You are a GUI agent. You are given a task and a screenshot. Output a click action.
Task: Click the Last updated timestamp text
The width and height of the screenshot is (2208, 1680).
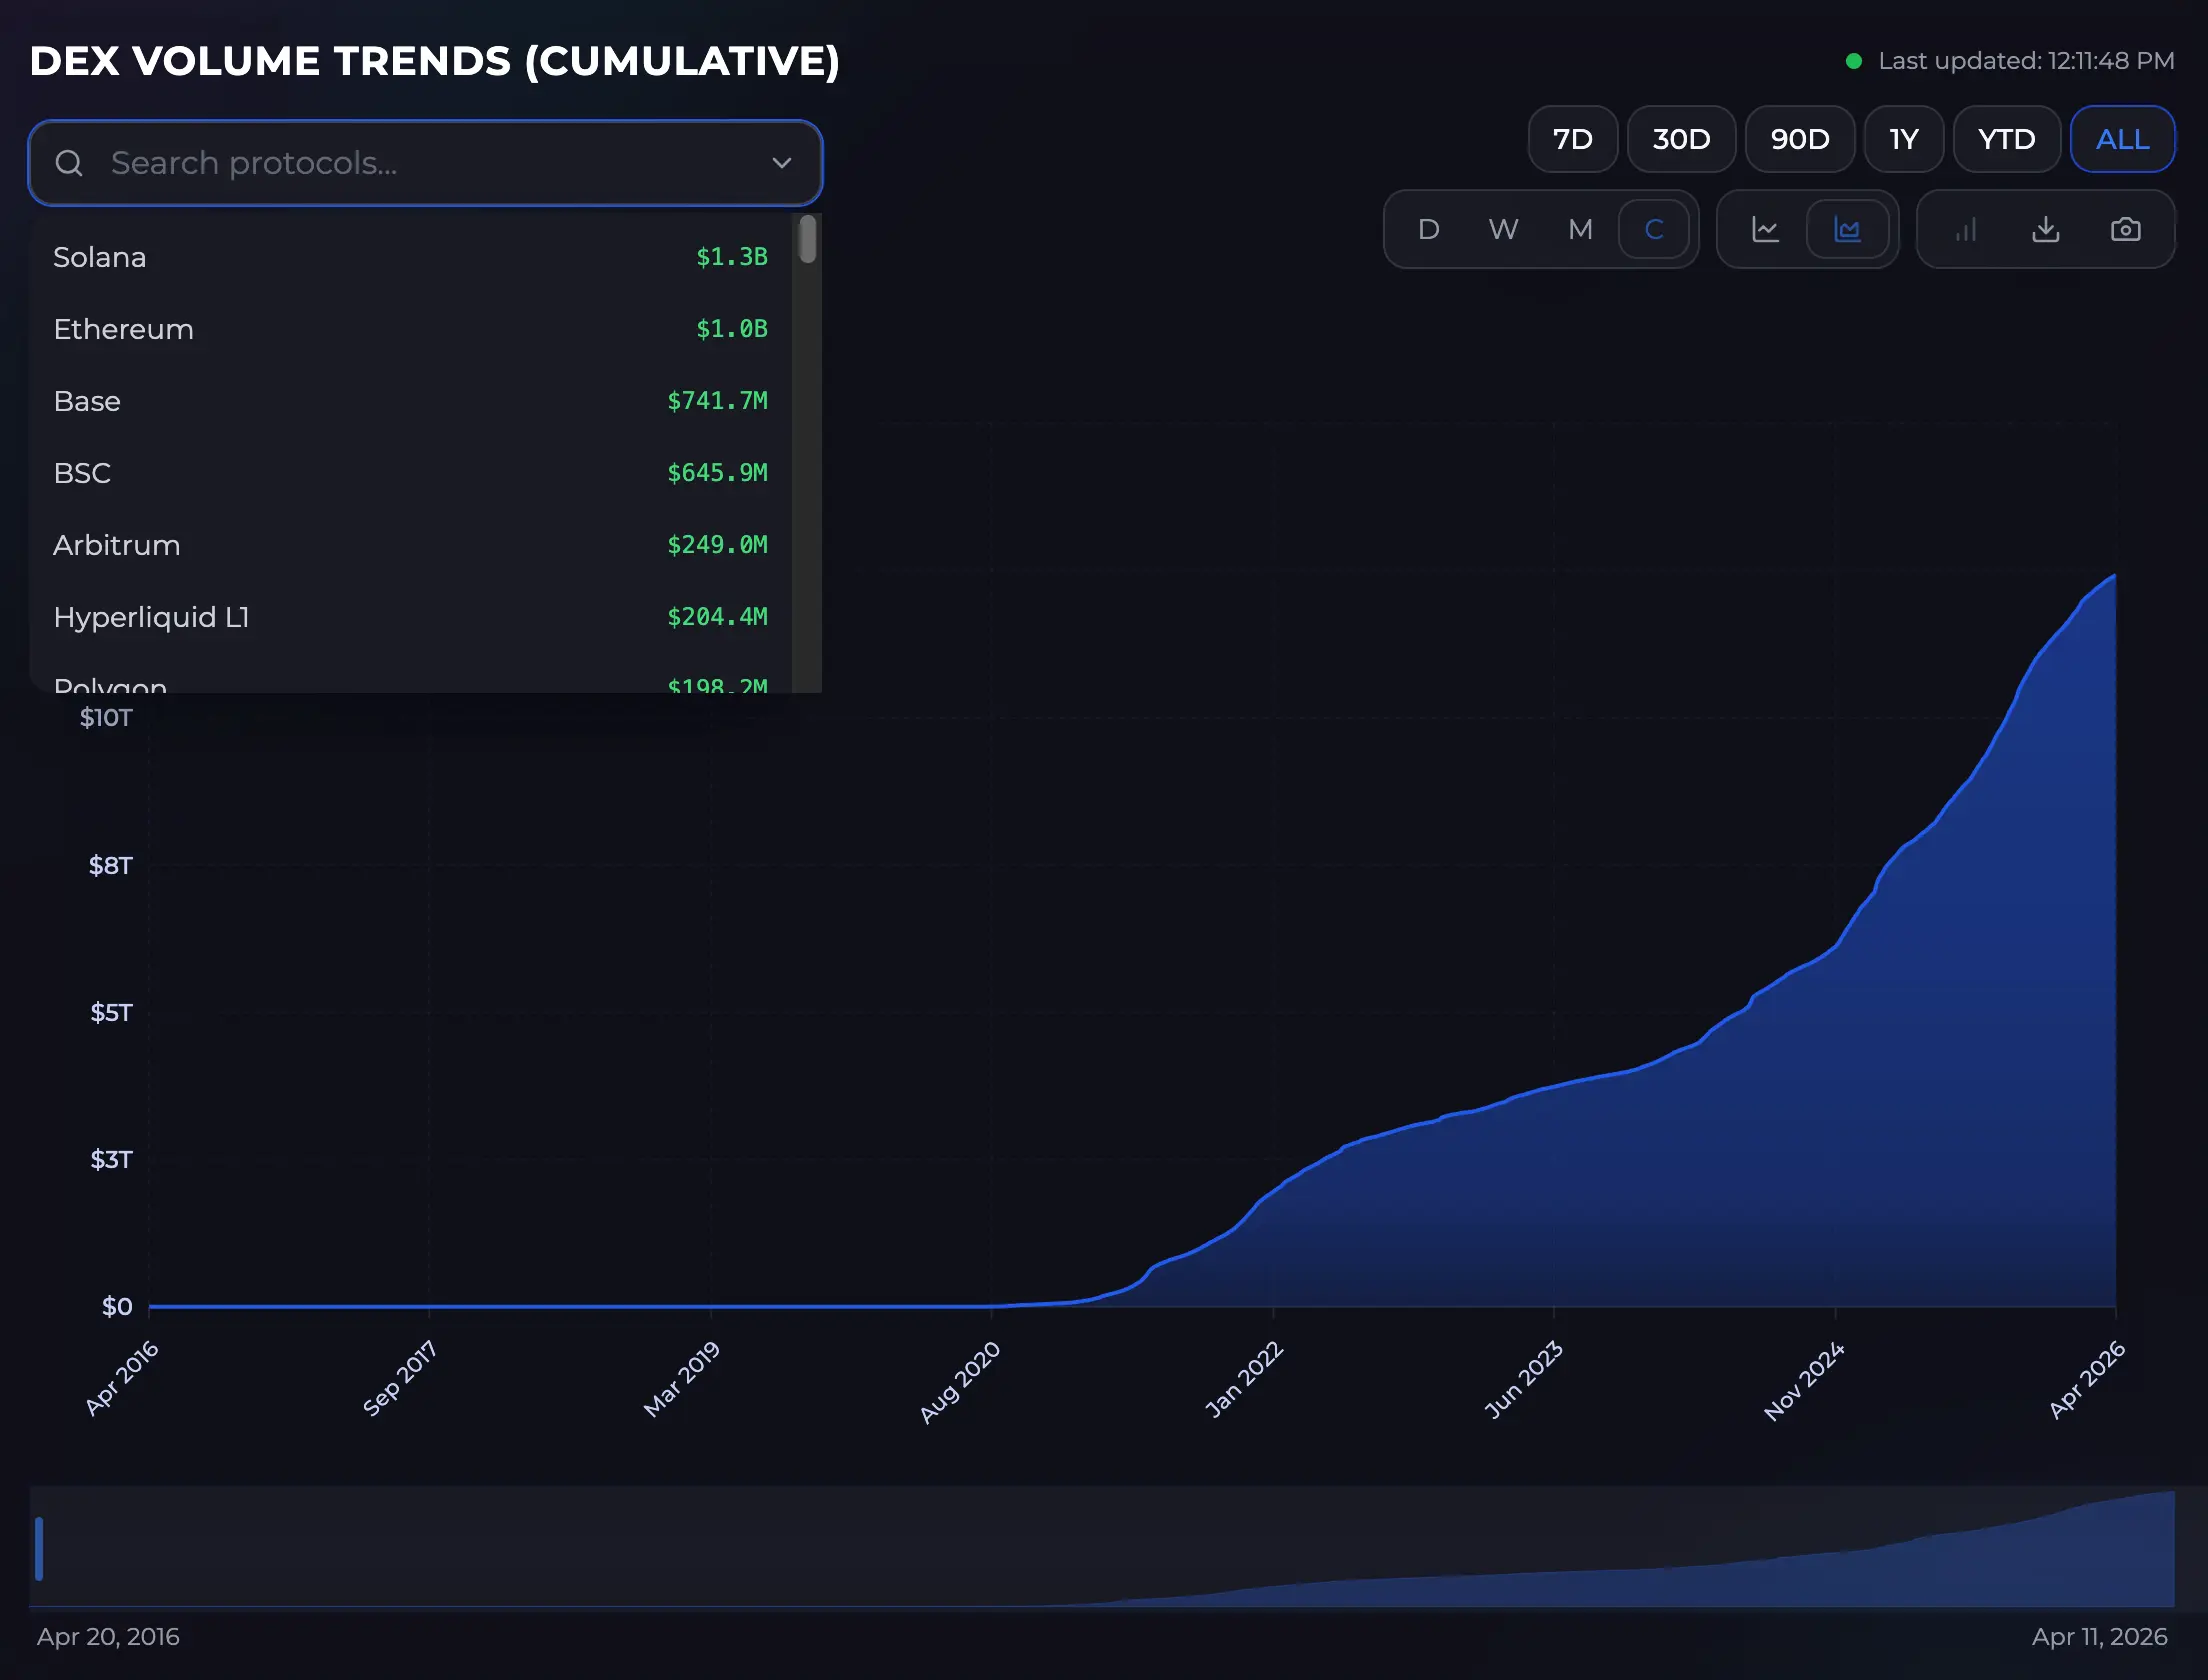click(x=2026, y=61)
